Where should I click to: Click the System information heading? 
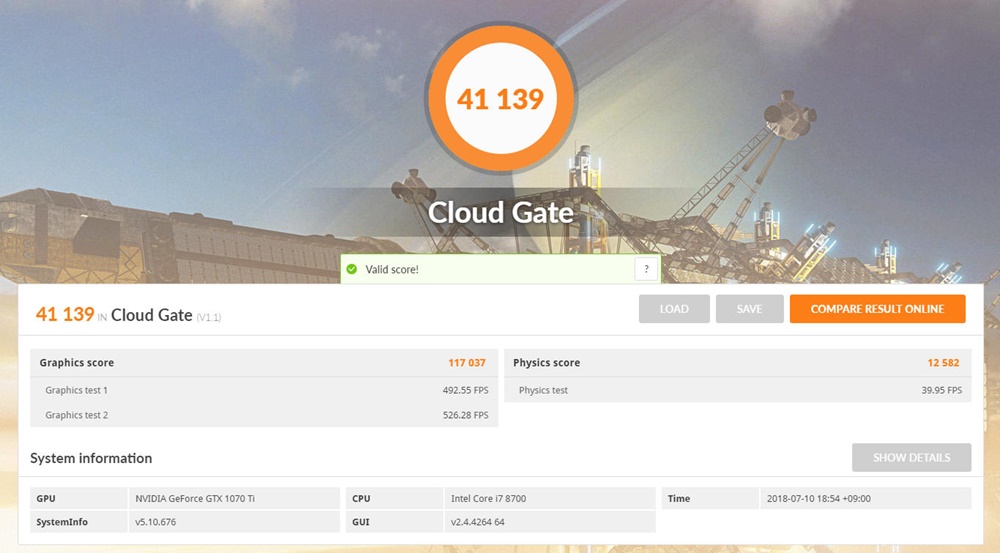point(91,458)
